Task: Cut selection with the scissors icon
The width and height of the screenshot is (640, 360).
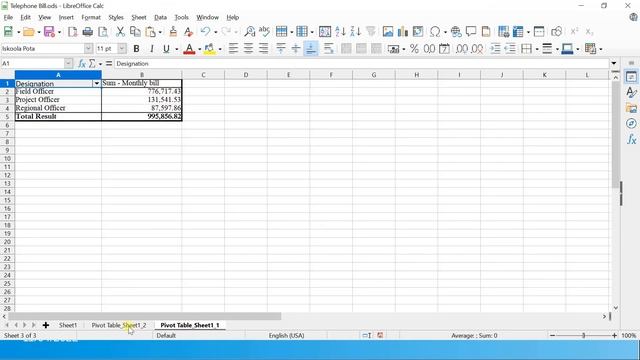Action: 120,31
